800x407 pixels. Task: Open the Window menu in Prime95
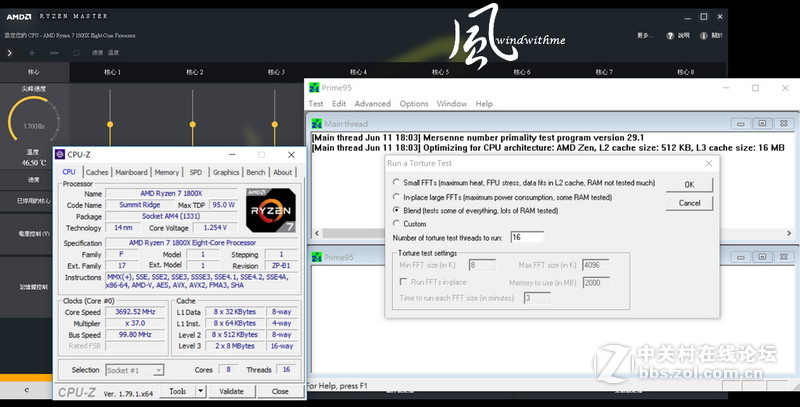[452, 104]
